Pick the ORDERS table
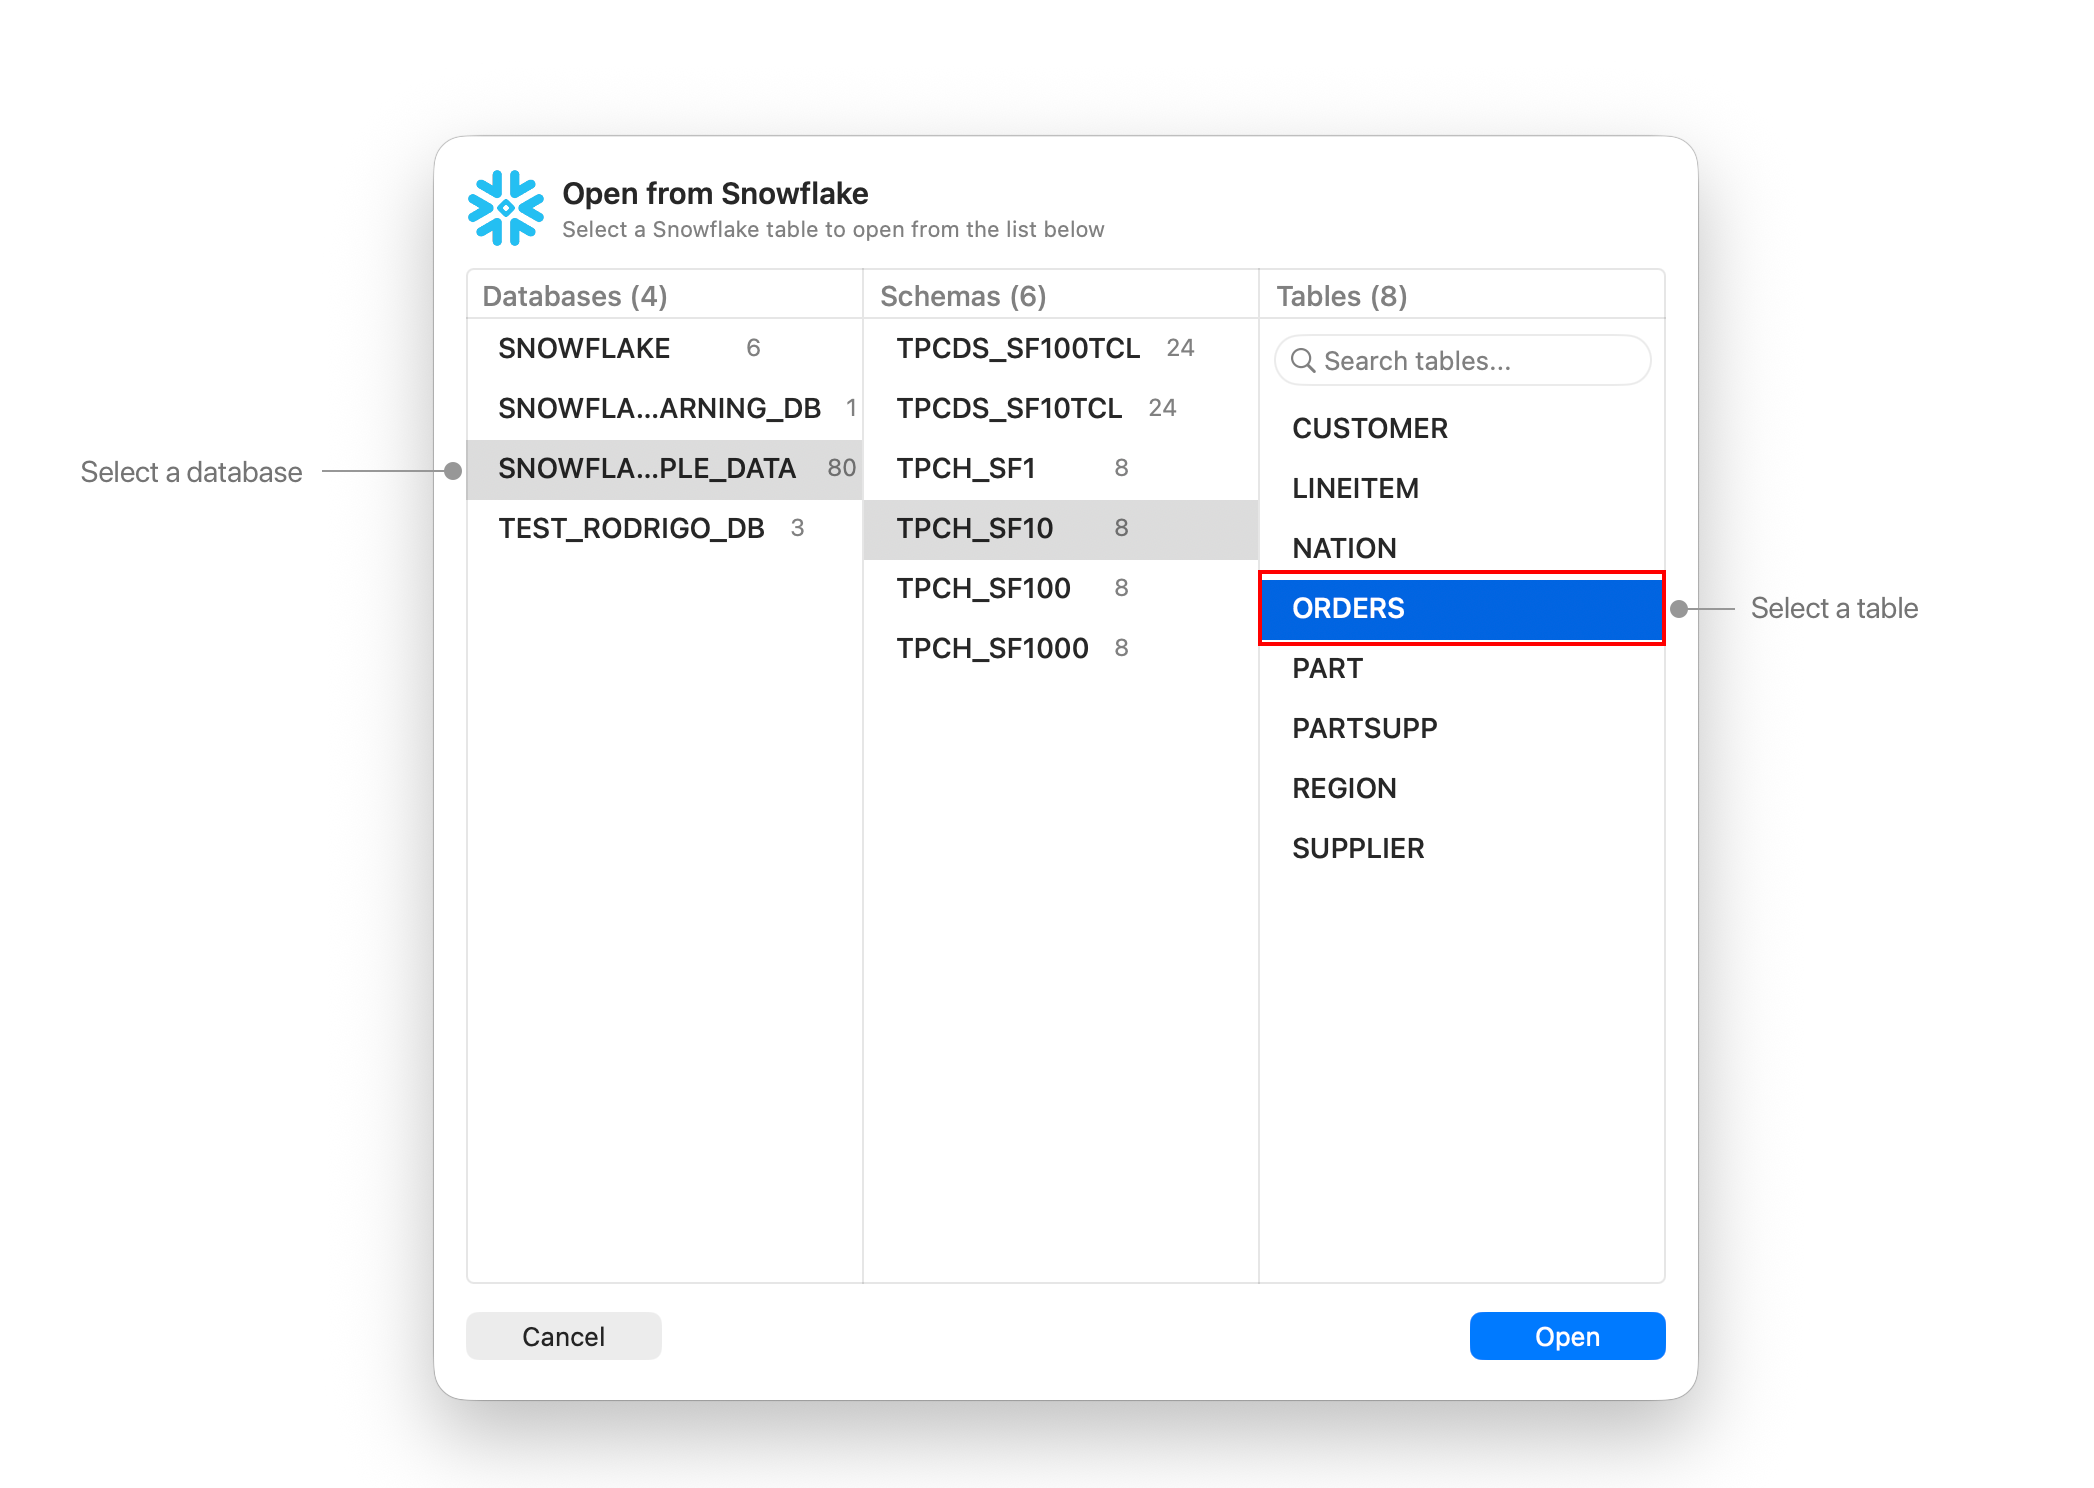Screen dimensions: 2094x1488 [x=1461, y=608]
